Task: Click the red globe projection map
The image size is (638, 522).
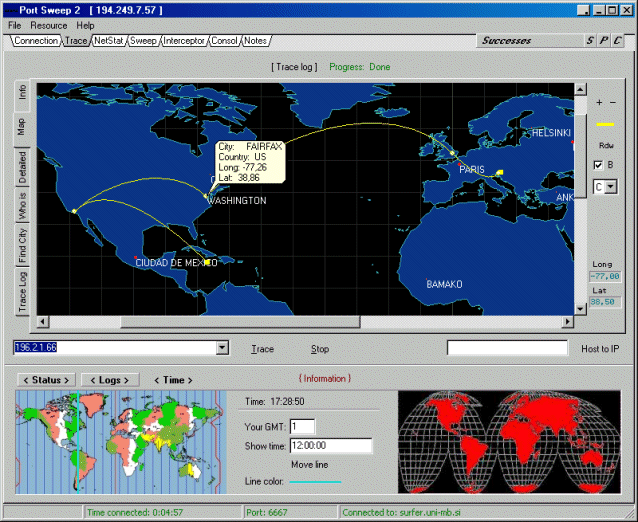Action: [x=509, y=438]
